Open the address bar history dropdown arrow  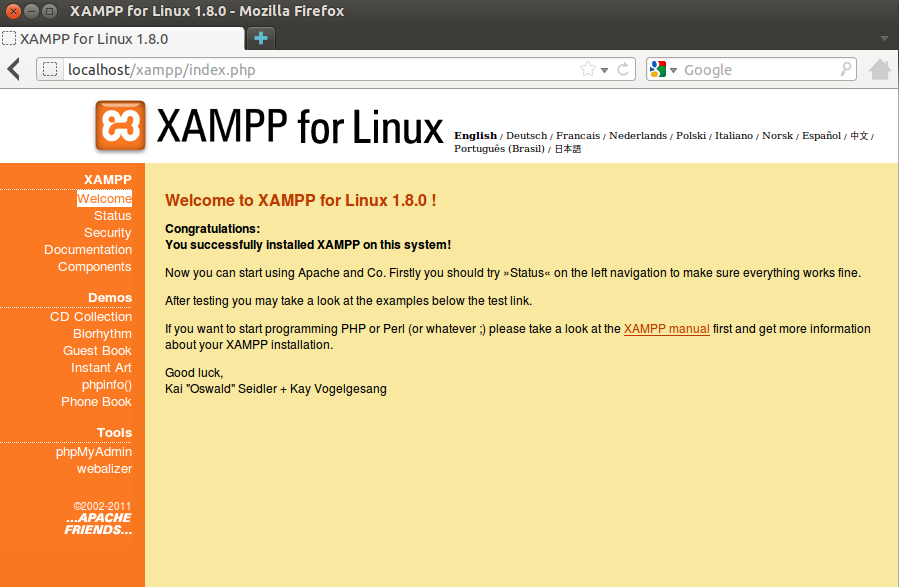(x=604, y=70)
